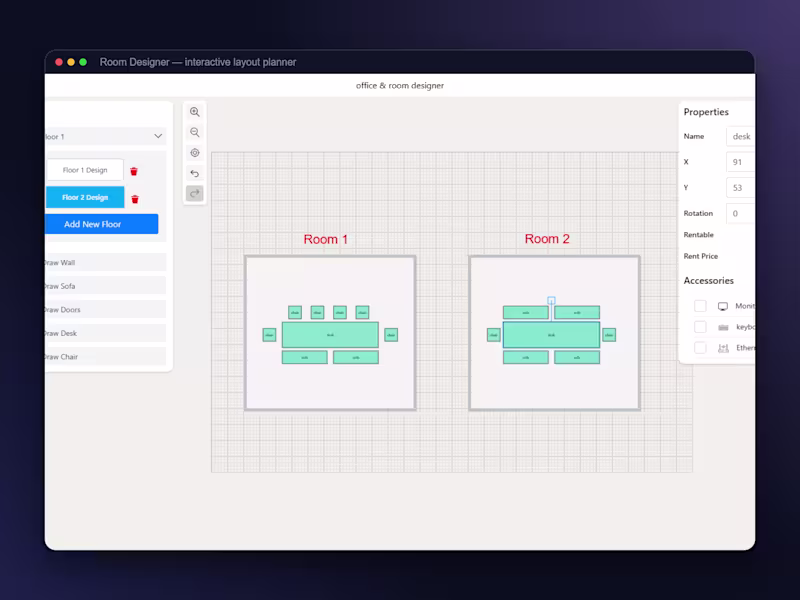Enable the Ethernet accessory checkbox
This screenshot has width=800, height=600.
[x=700, y=347]
